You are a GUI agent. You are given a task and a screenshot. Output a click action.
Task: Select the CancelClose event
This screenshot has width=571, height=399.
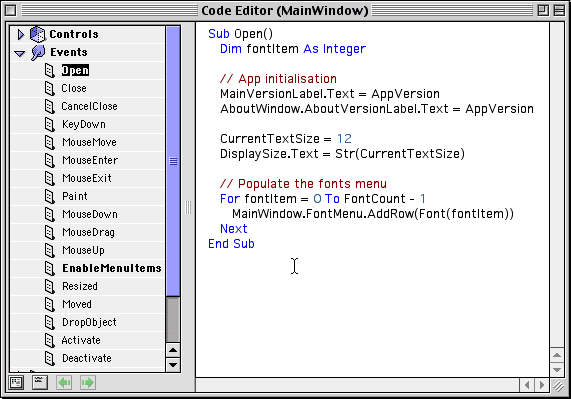[89, 106]
